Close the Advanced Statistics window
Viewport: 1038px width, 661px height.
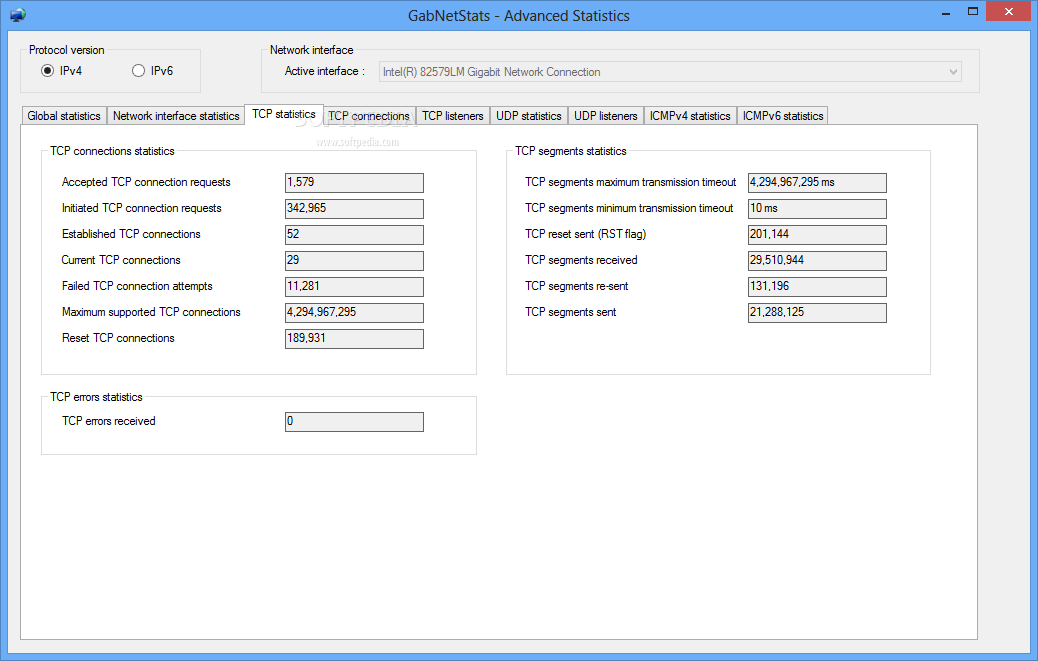[x=1009, y=12]
